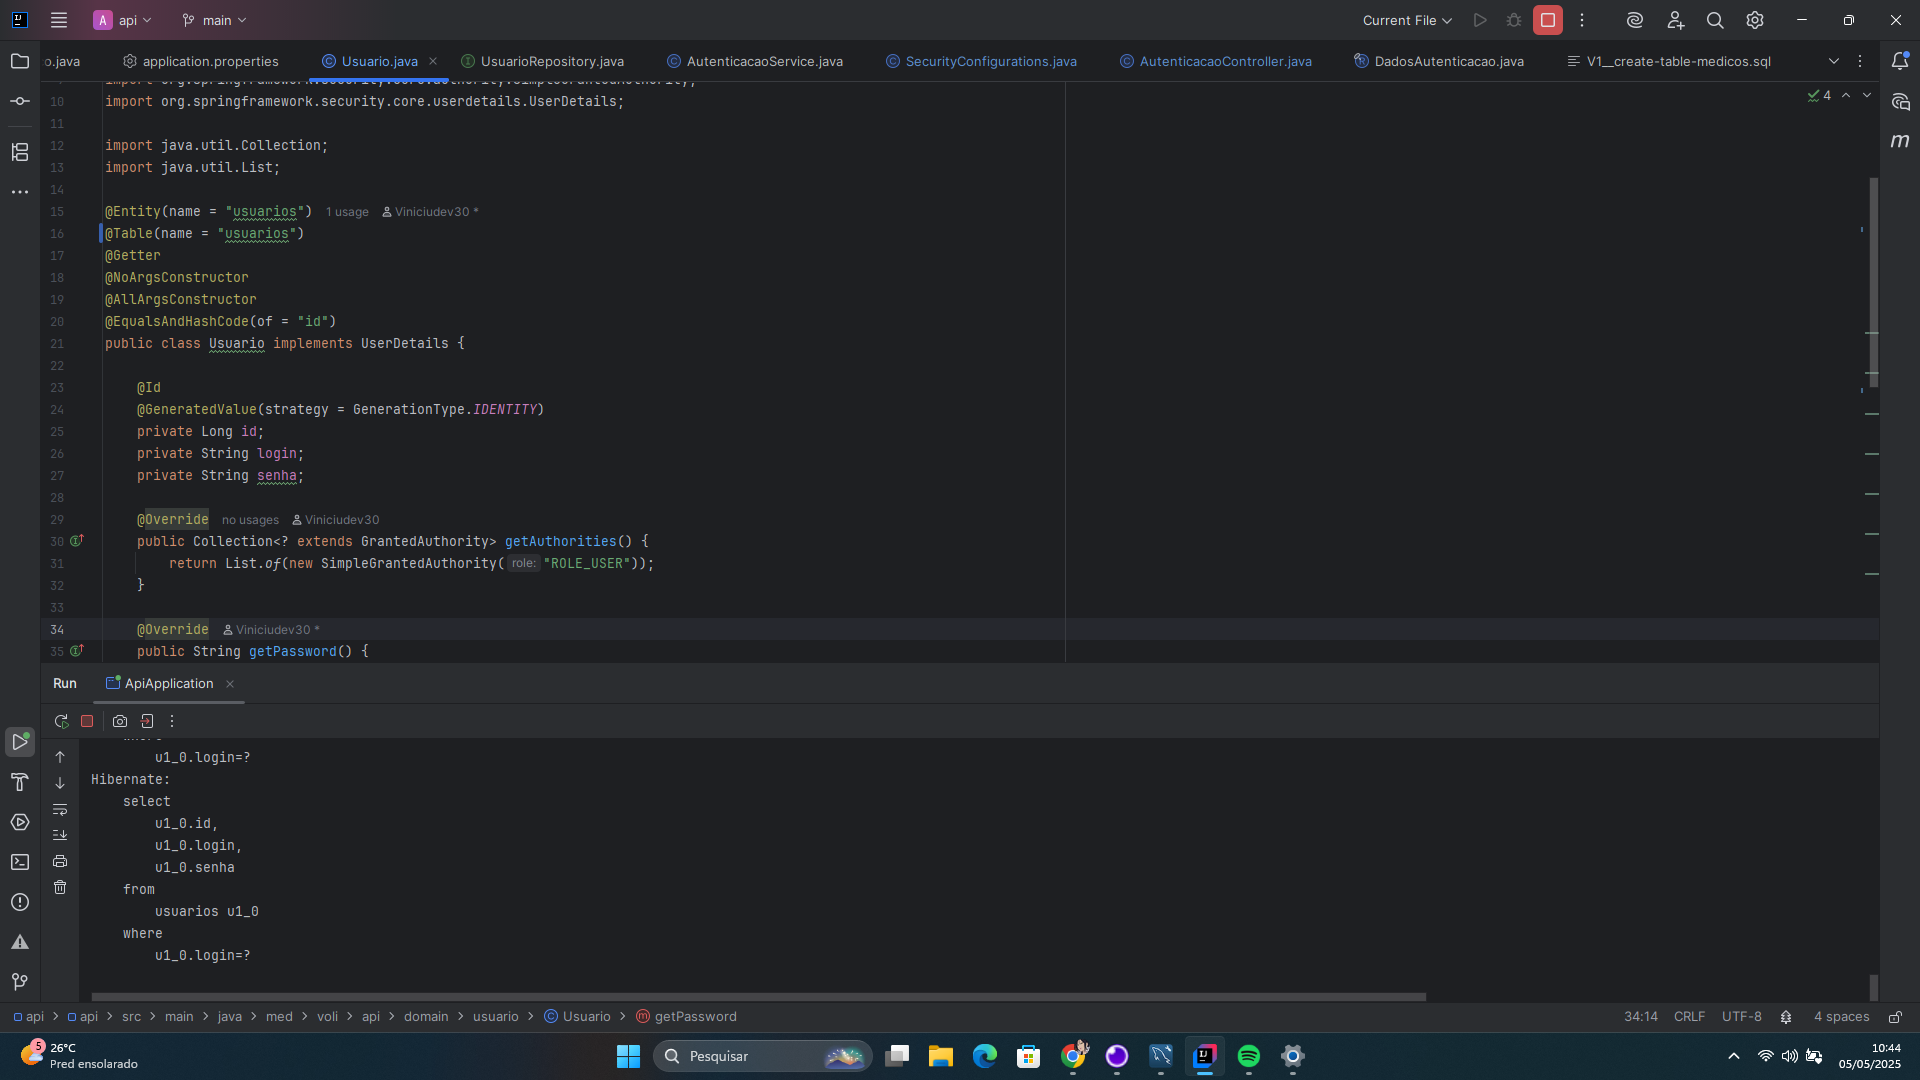Open the Code With Me icon
1920x1080 pixels.
pyautogui.click(x=1676, y=20)
